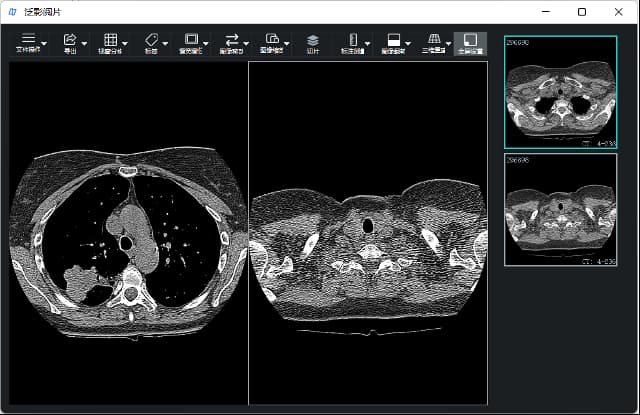640x415 pixels.
Task: Select the stacked layers slice icon
Action: pos(312,40)
